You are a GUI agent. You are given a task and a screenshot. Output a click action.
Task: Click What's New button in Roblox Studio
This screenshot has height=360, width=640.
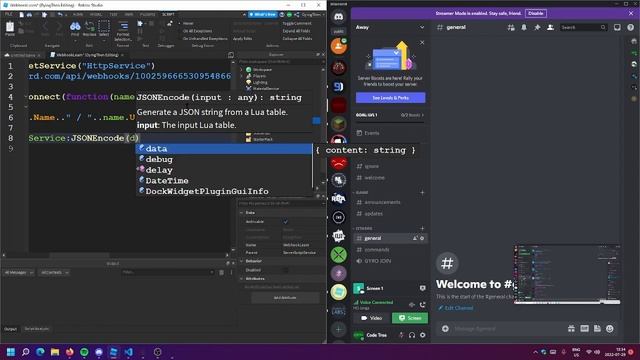262,15
